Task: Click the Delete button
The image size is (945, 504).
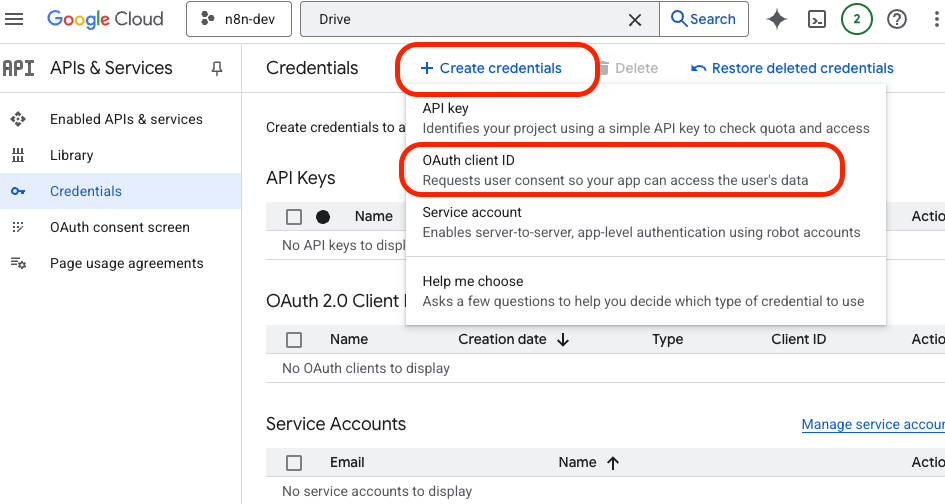Action: (627, 68)
